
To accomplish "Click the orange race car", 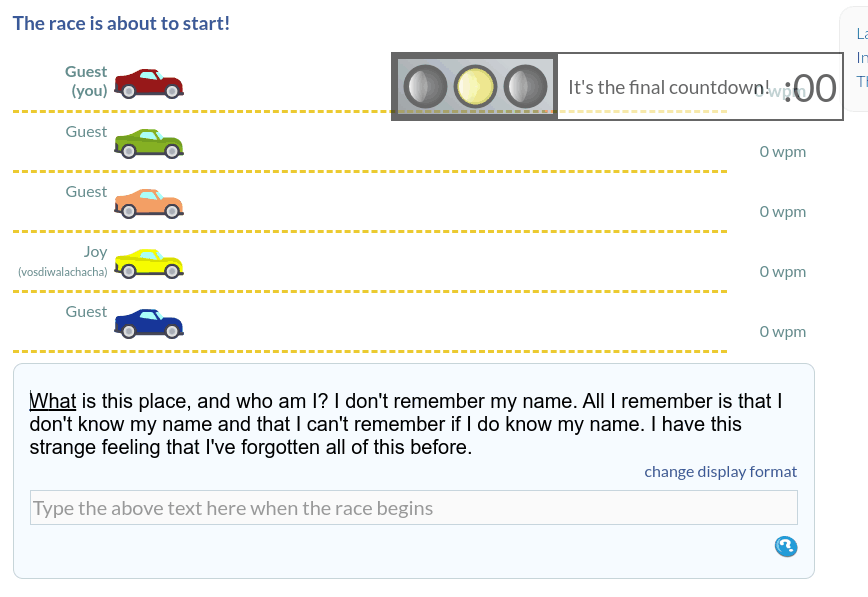I will tap(149, 204).
